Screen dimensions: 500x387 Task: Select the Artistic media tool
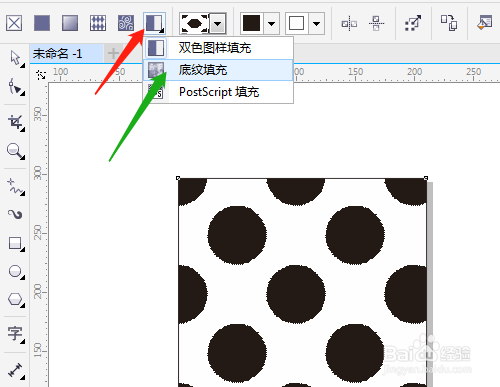(15, 215)
